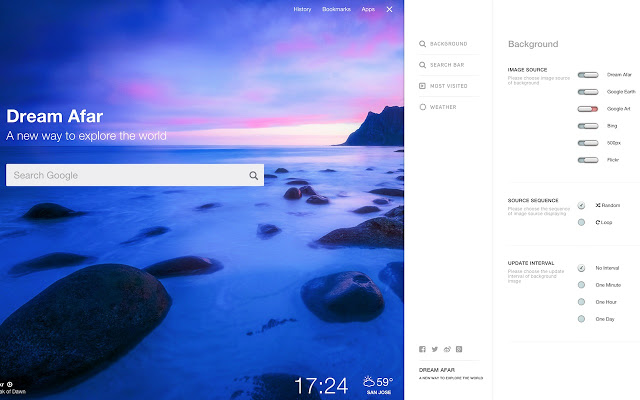Choose No Interval for update interval

point(581,268)
